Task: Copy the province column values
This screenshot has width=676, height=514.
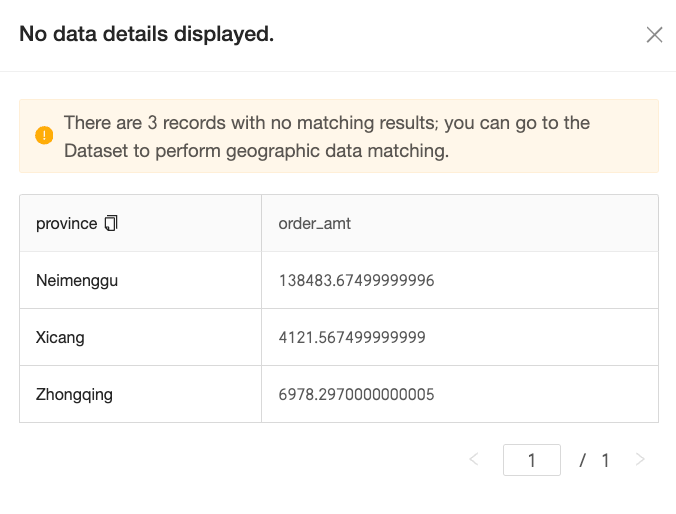Action: [x=111, y=223]
